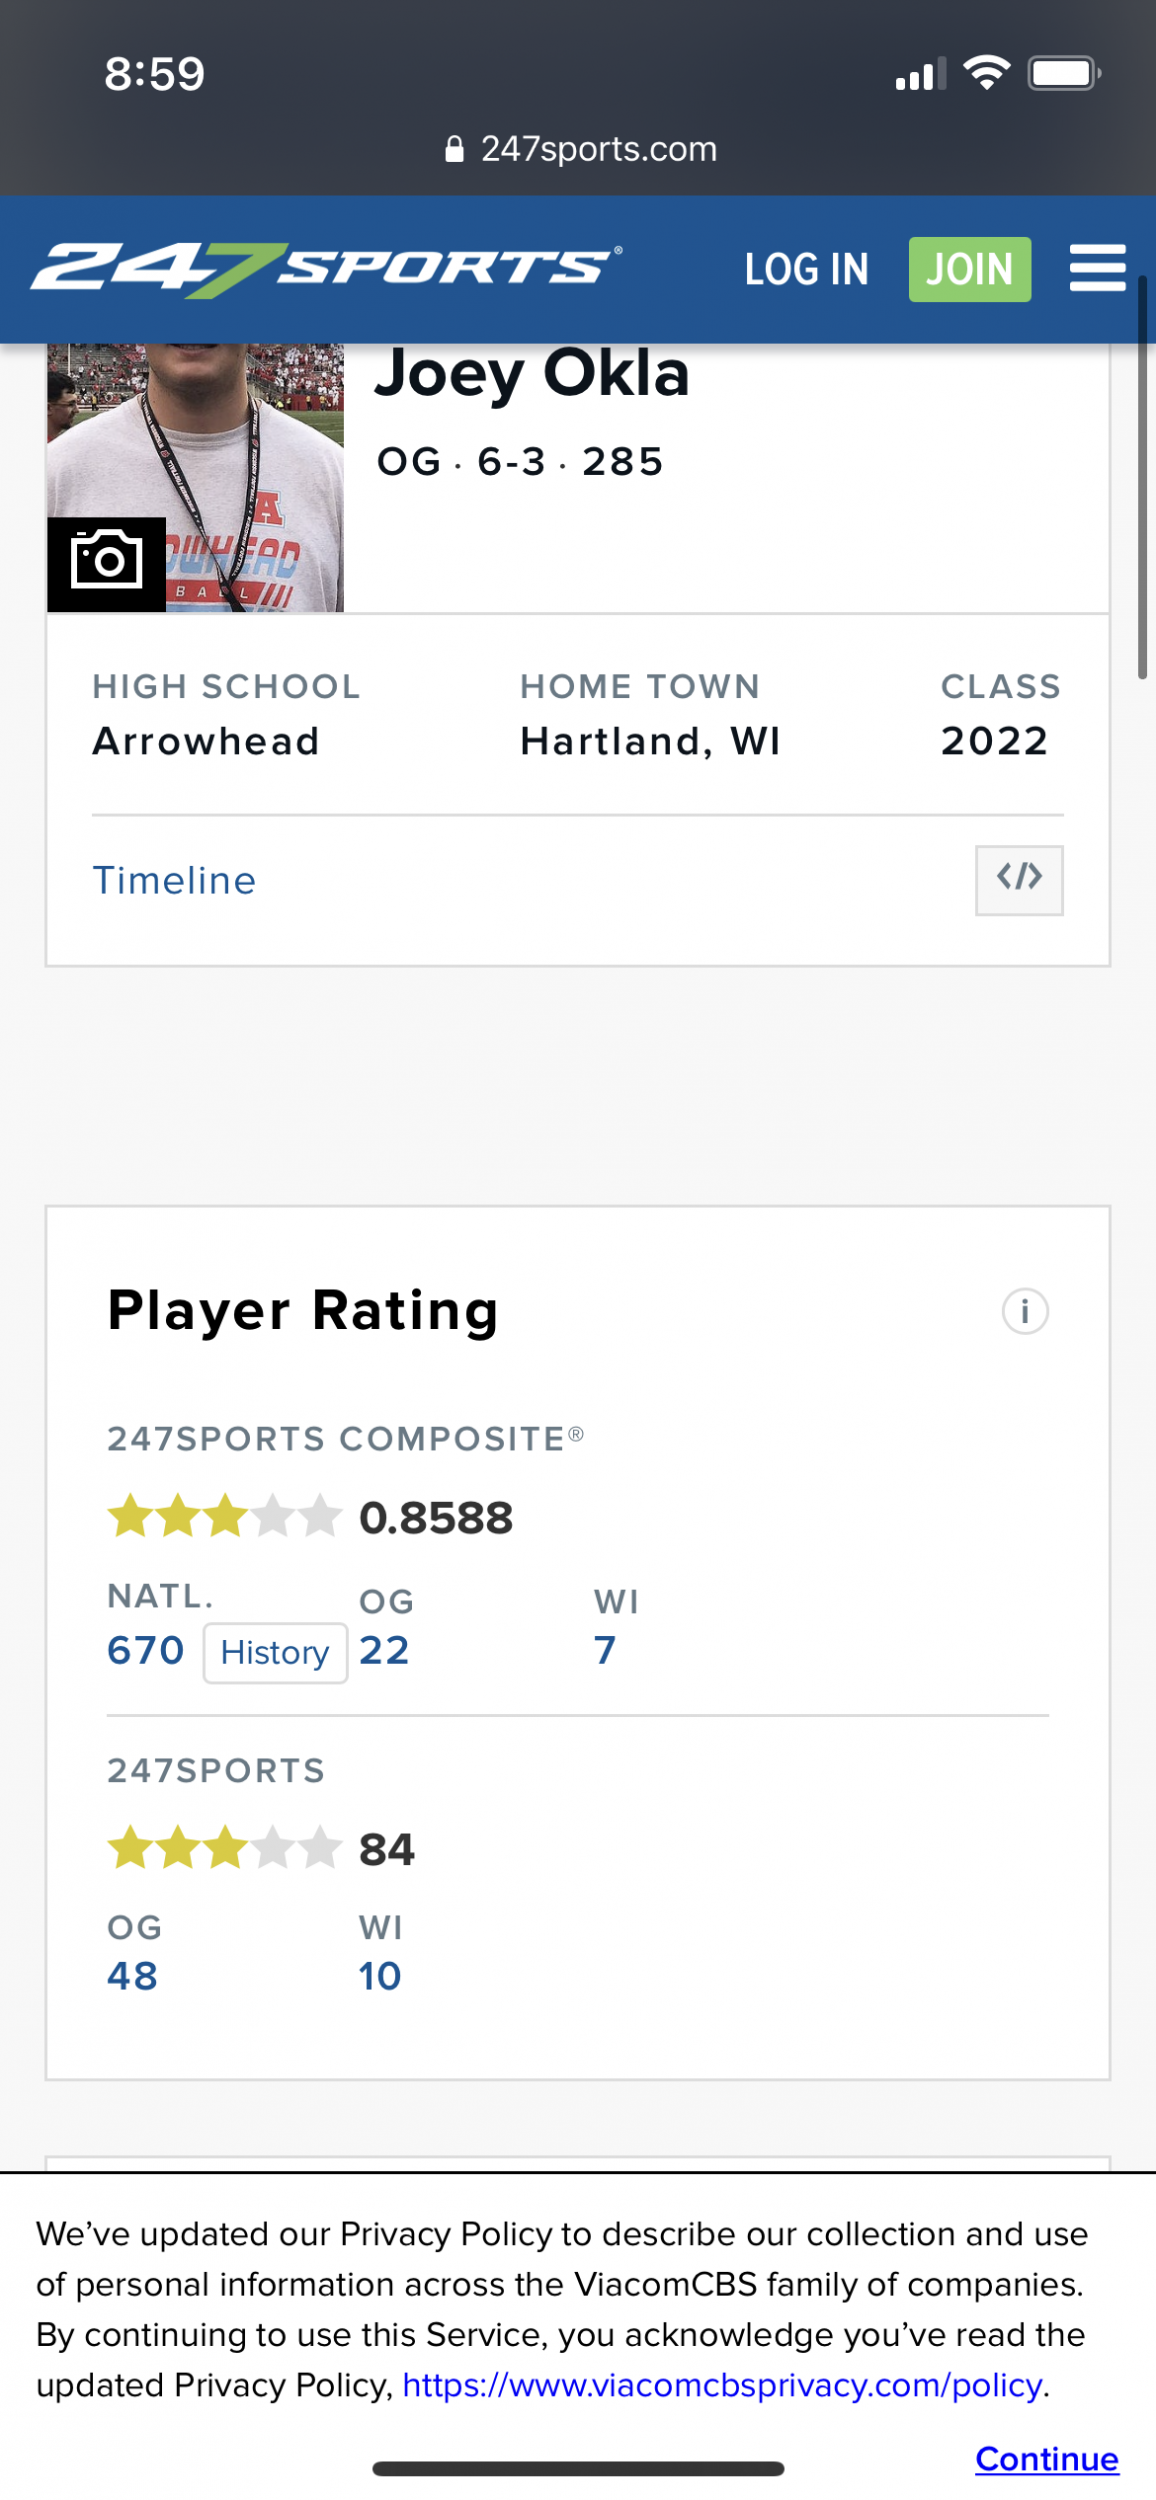
Task: Click Continue on privacy notice
Action: coord(1046,2458)
